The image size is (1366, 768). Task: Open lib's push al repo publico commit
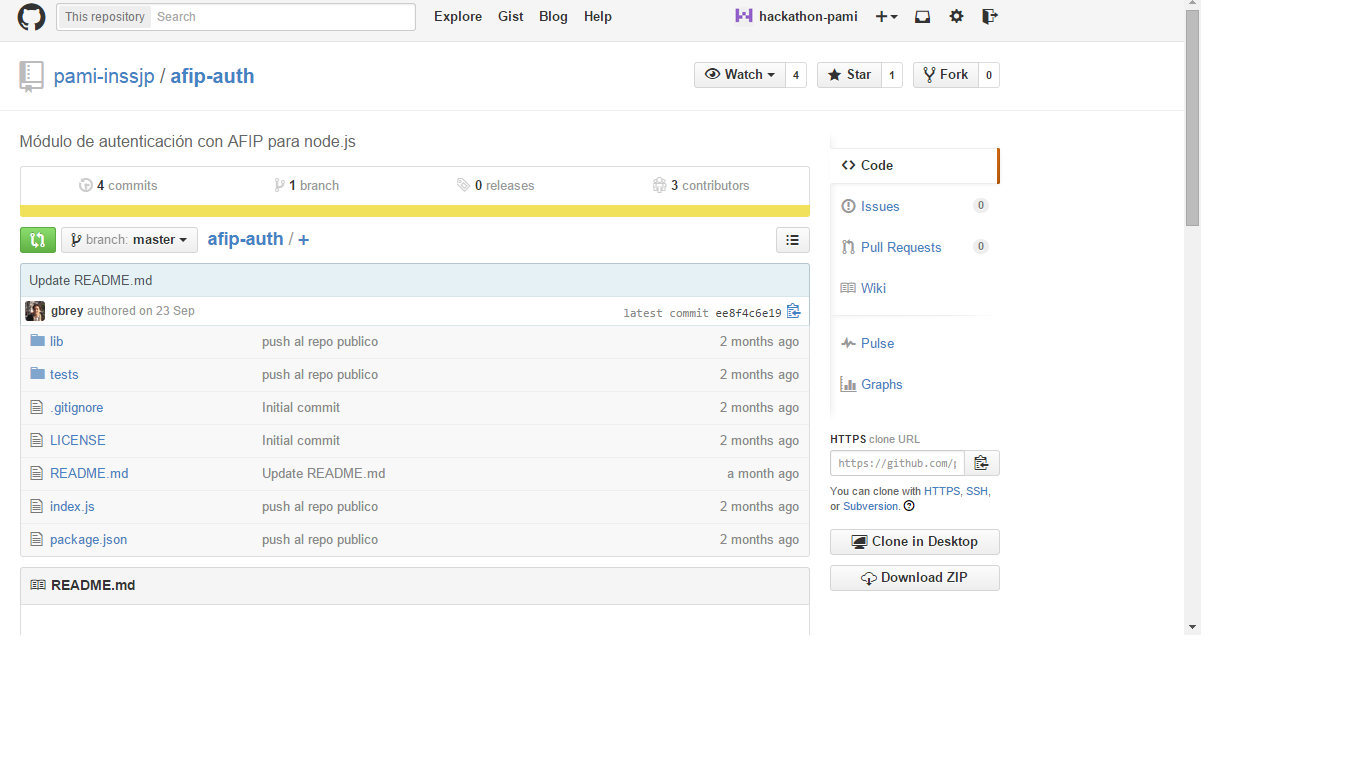click(x=320, y=342)
